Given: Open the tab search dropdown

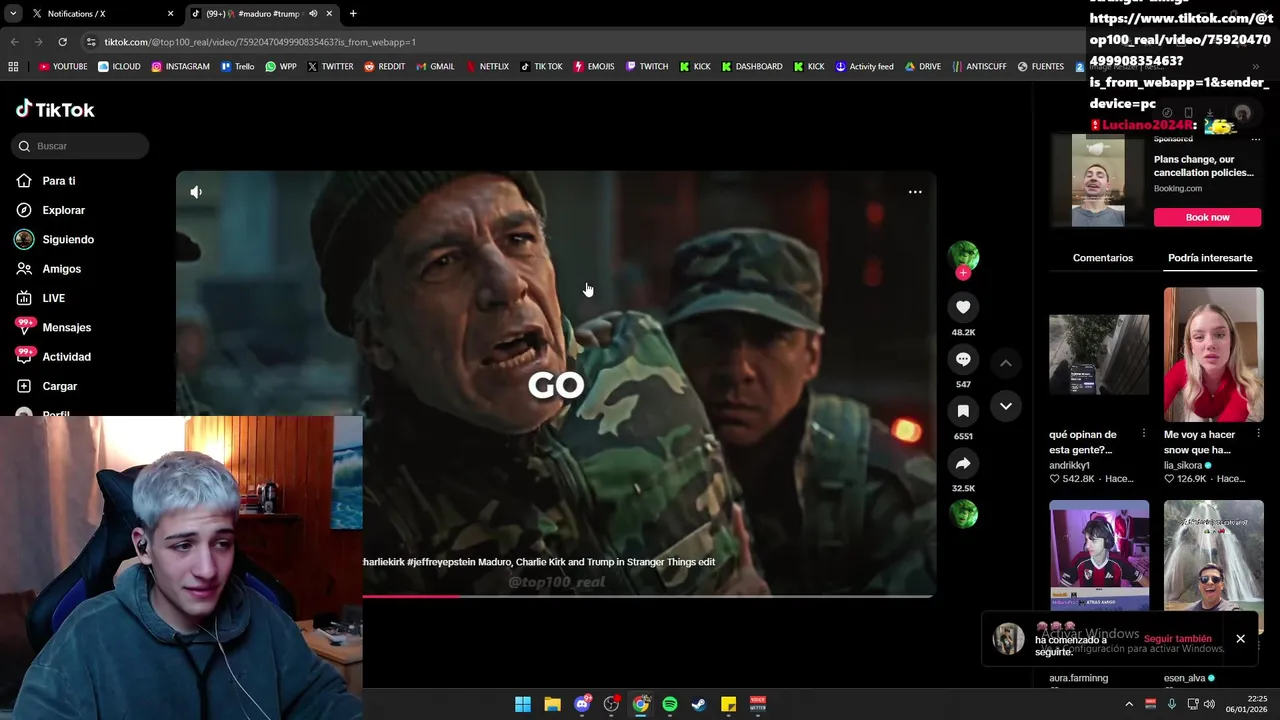Looking at the screenshot, I should pos(12,14).
